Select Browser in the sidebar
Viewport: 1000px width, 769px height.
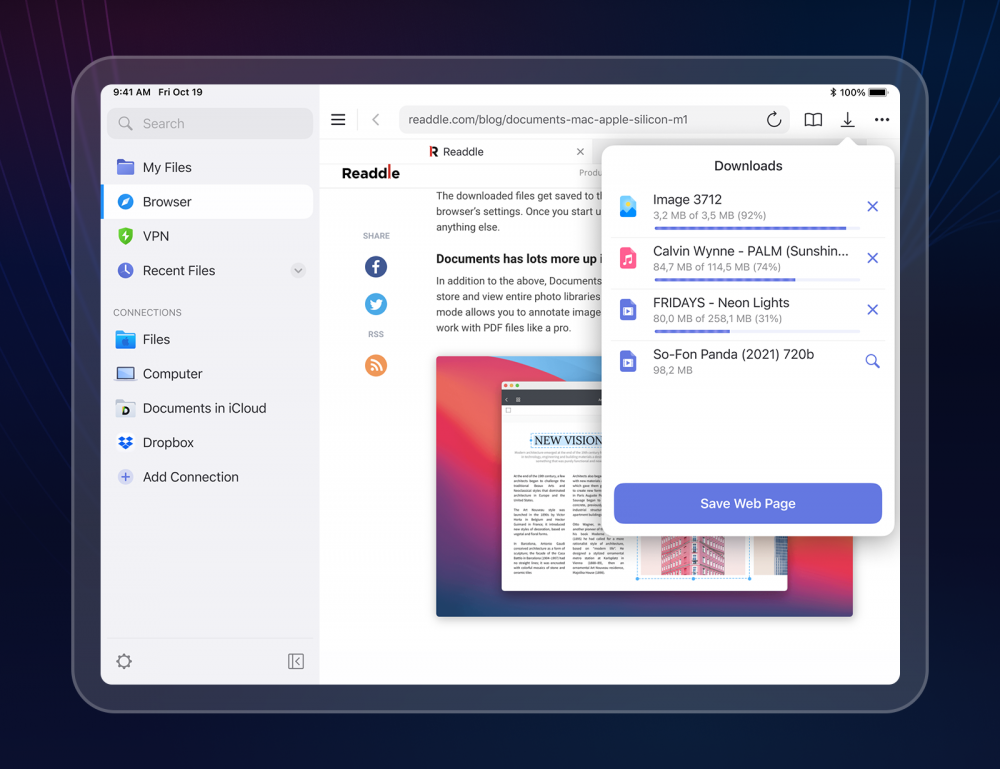click(x=208, y=201)
